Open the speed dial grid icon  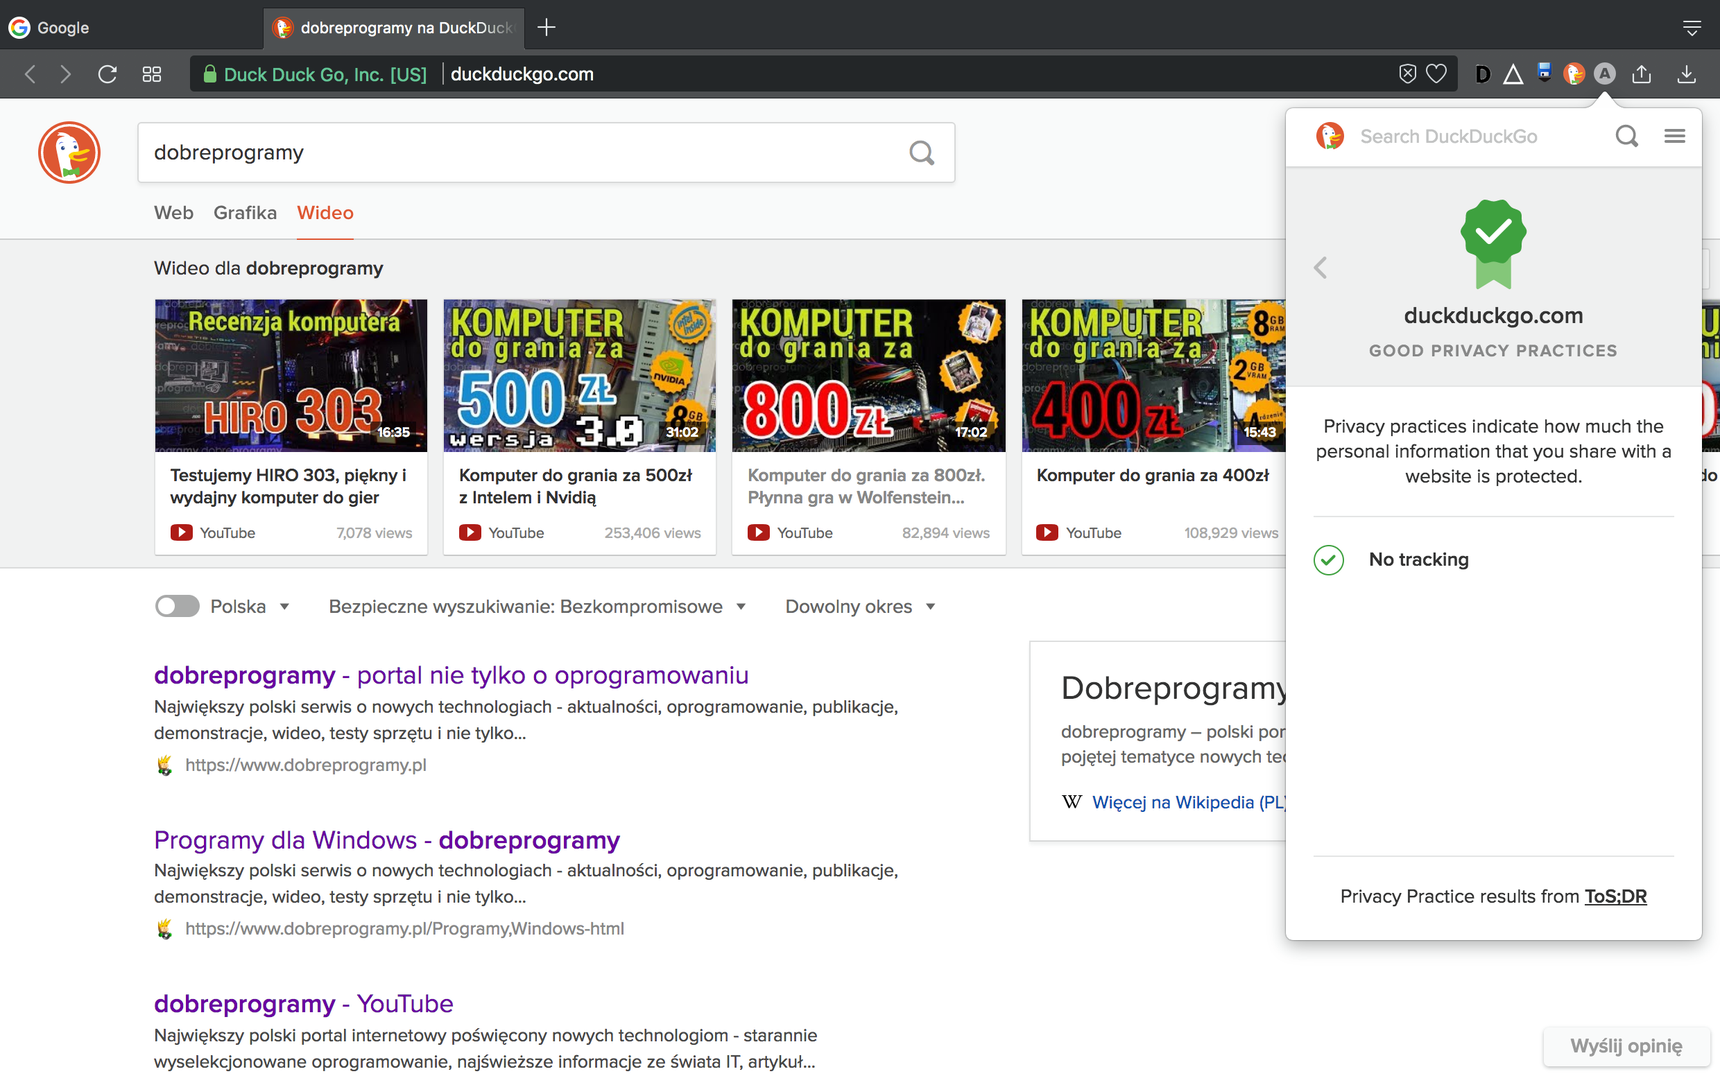point(152,74)
